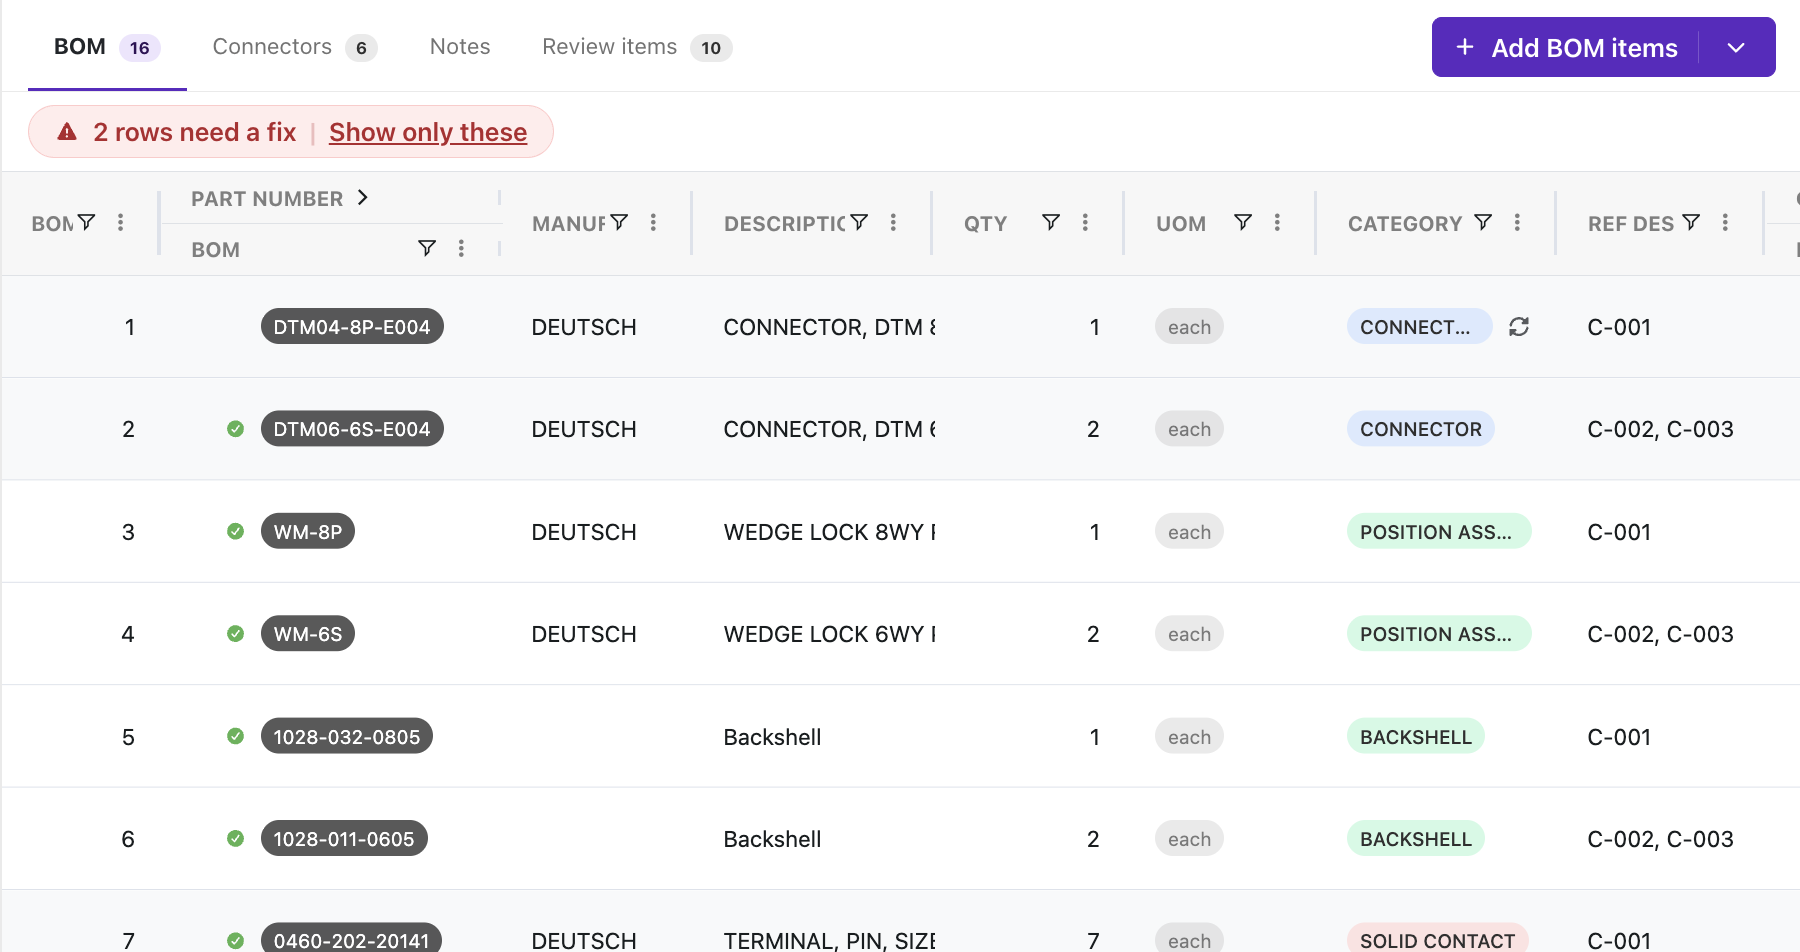Click the Category column filter icon
The width and height of the screenshot is (1800, 952).
point(1483,222)
